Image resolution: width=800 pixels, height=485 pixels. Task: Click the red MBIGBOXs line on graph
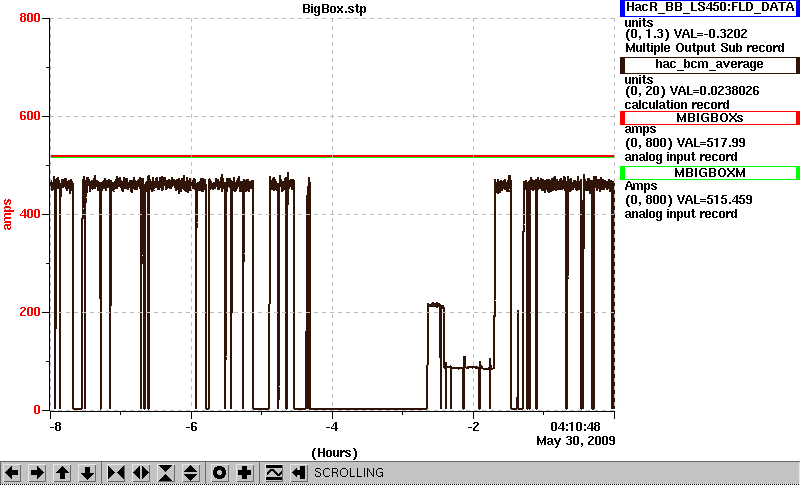(332, 156)
